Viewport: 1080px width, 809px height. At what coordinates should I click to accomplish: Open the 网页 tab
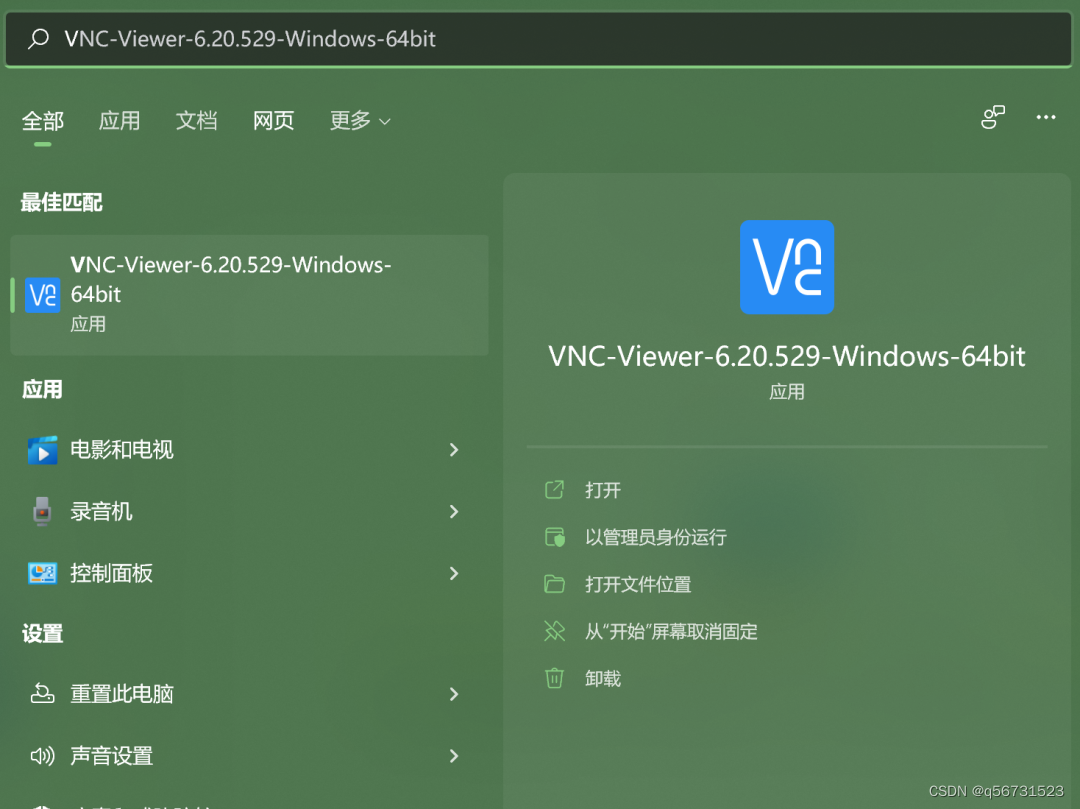coord(273,120)
